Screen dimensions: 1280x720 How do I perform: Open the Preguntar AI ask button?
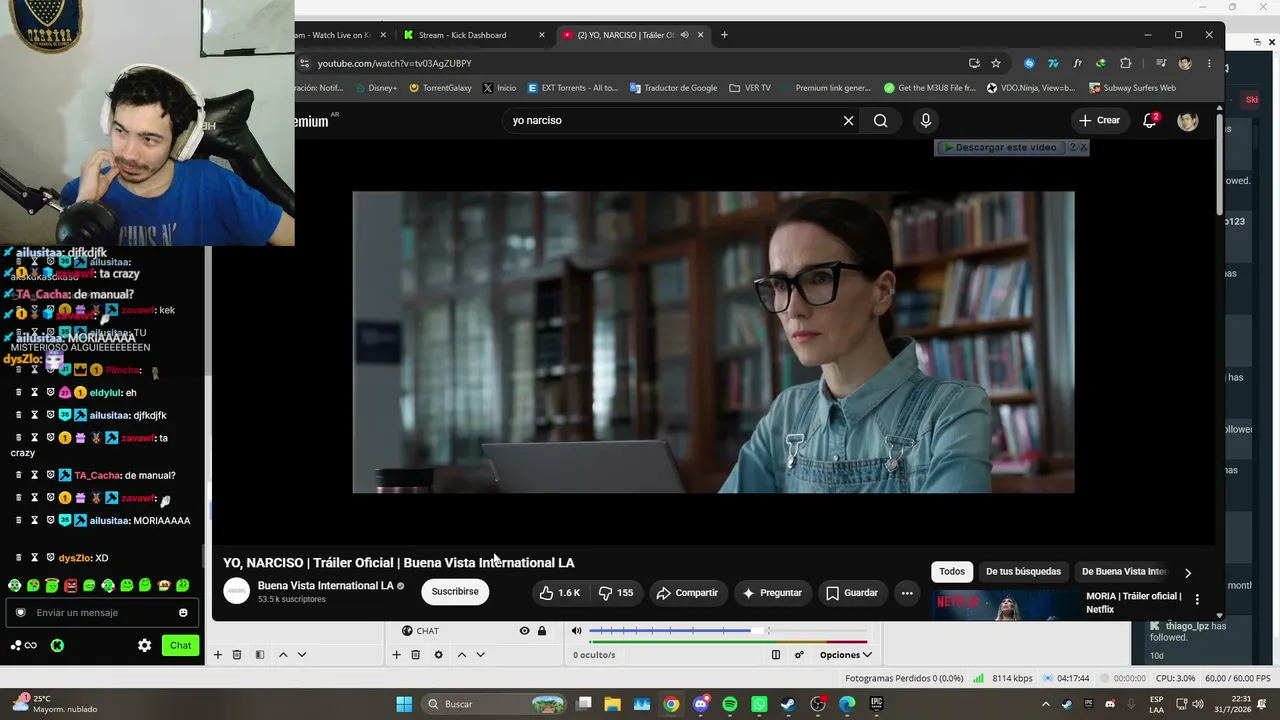pyautogui.click(x=771, y=593)
